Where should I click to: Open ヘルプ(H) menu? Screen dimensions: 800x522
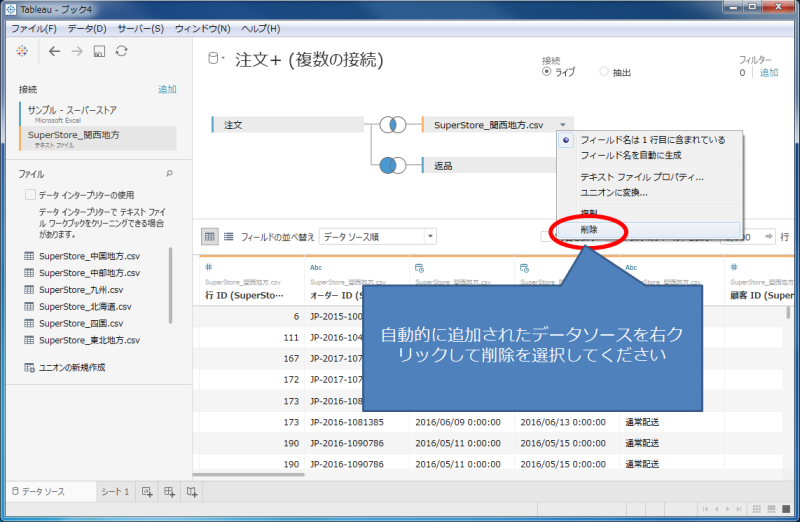tap(261, 29)
